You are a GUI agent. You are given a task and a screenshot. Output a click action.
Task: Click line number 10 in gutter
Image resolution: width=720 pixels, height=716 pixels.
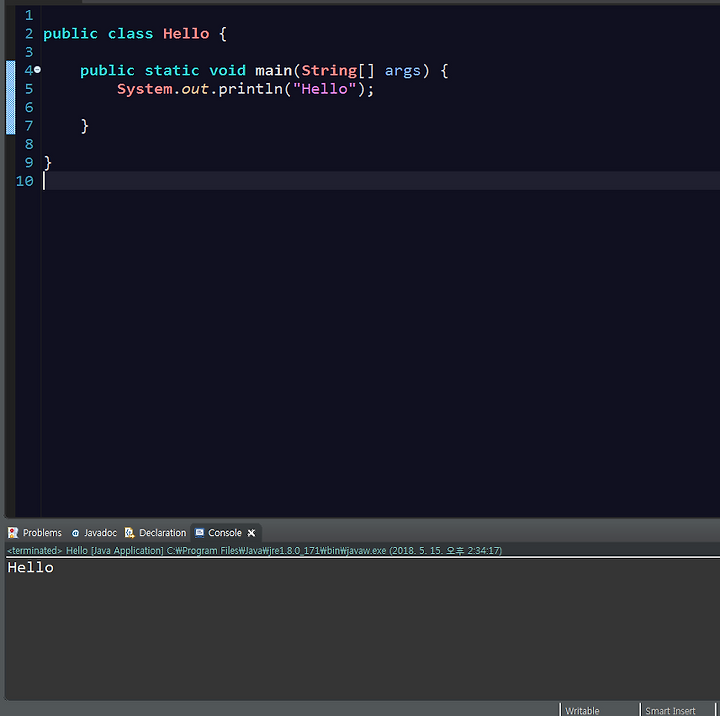pyautogui.click(x=25, y=181)
